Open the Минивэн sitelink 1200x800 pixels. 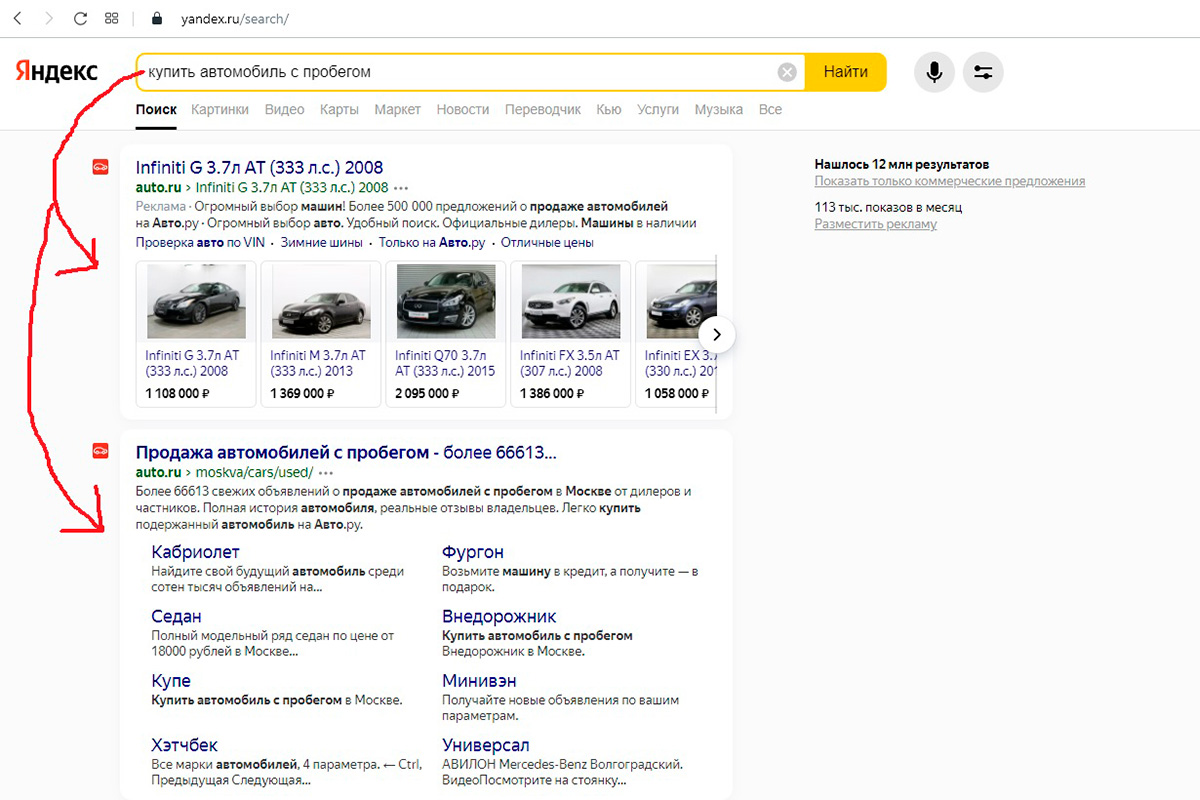(479, 681)
